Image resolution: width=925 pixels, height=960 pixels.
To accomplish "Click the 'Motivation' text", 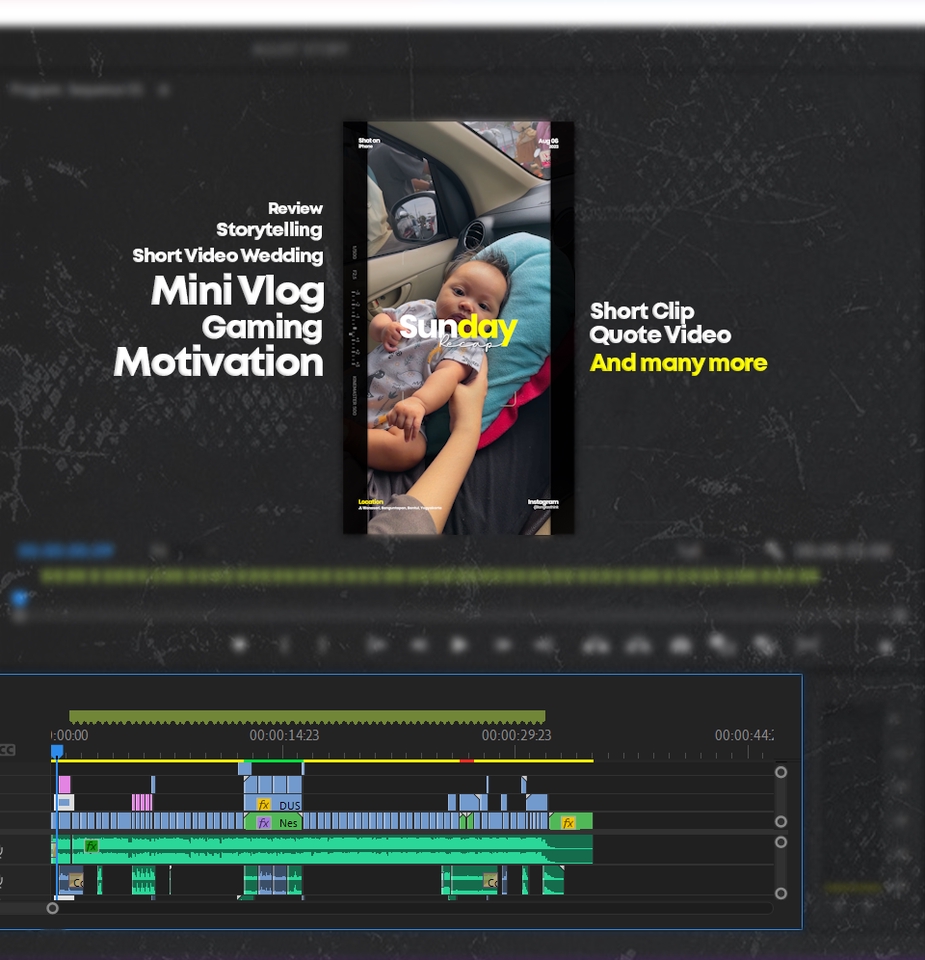I will [219, 362].
